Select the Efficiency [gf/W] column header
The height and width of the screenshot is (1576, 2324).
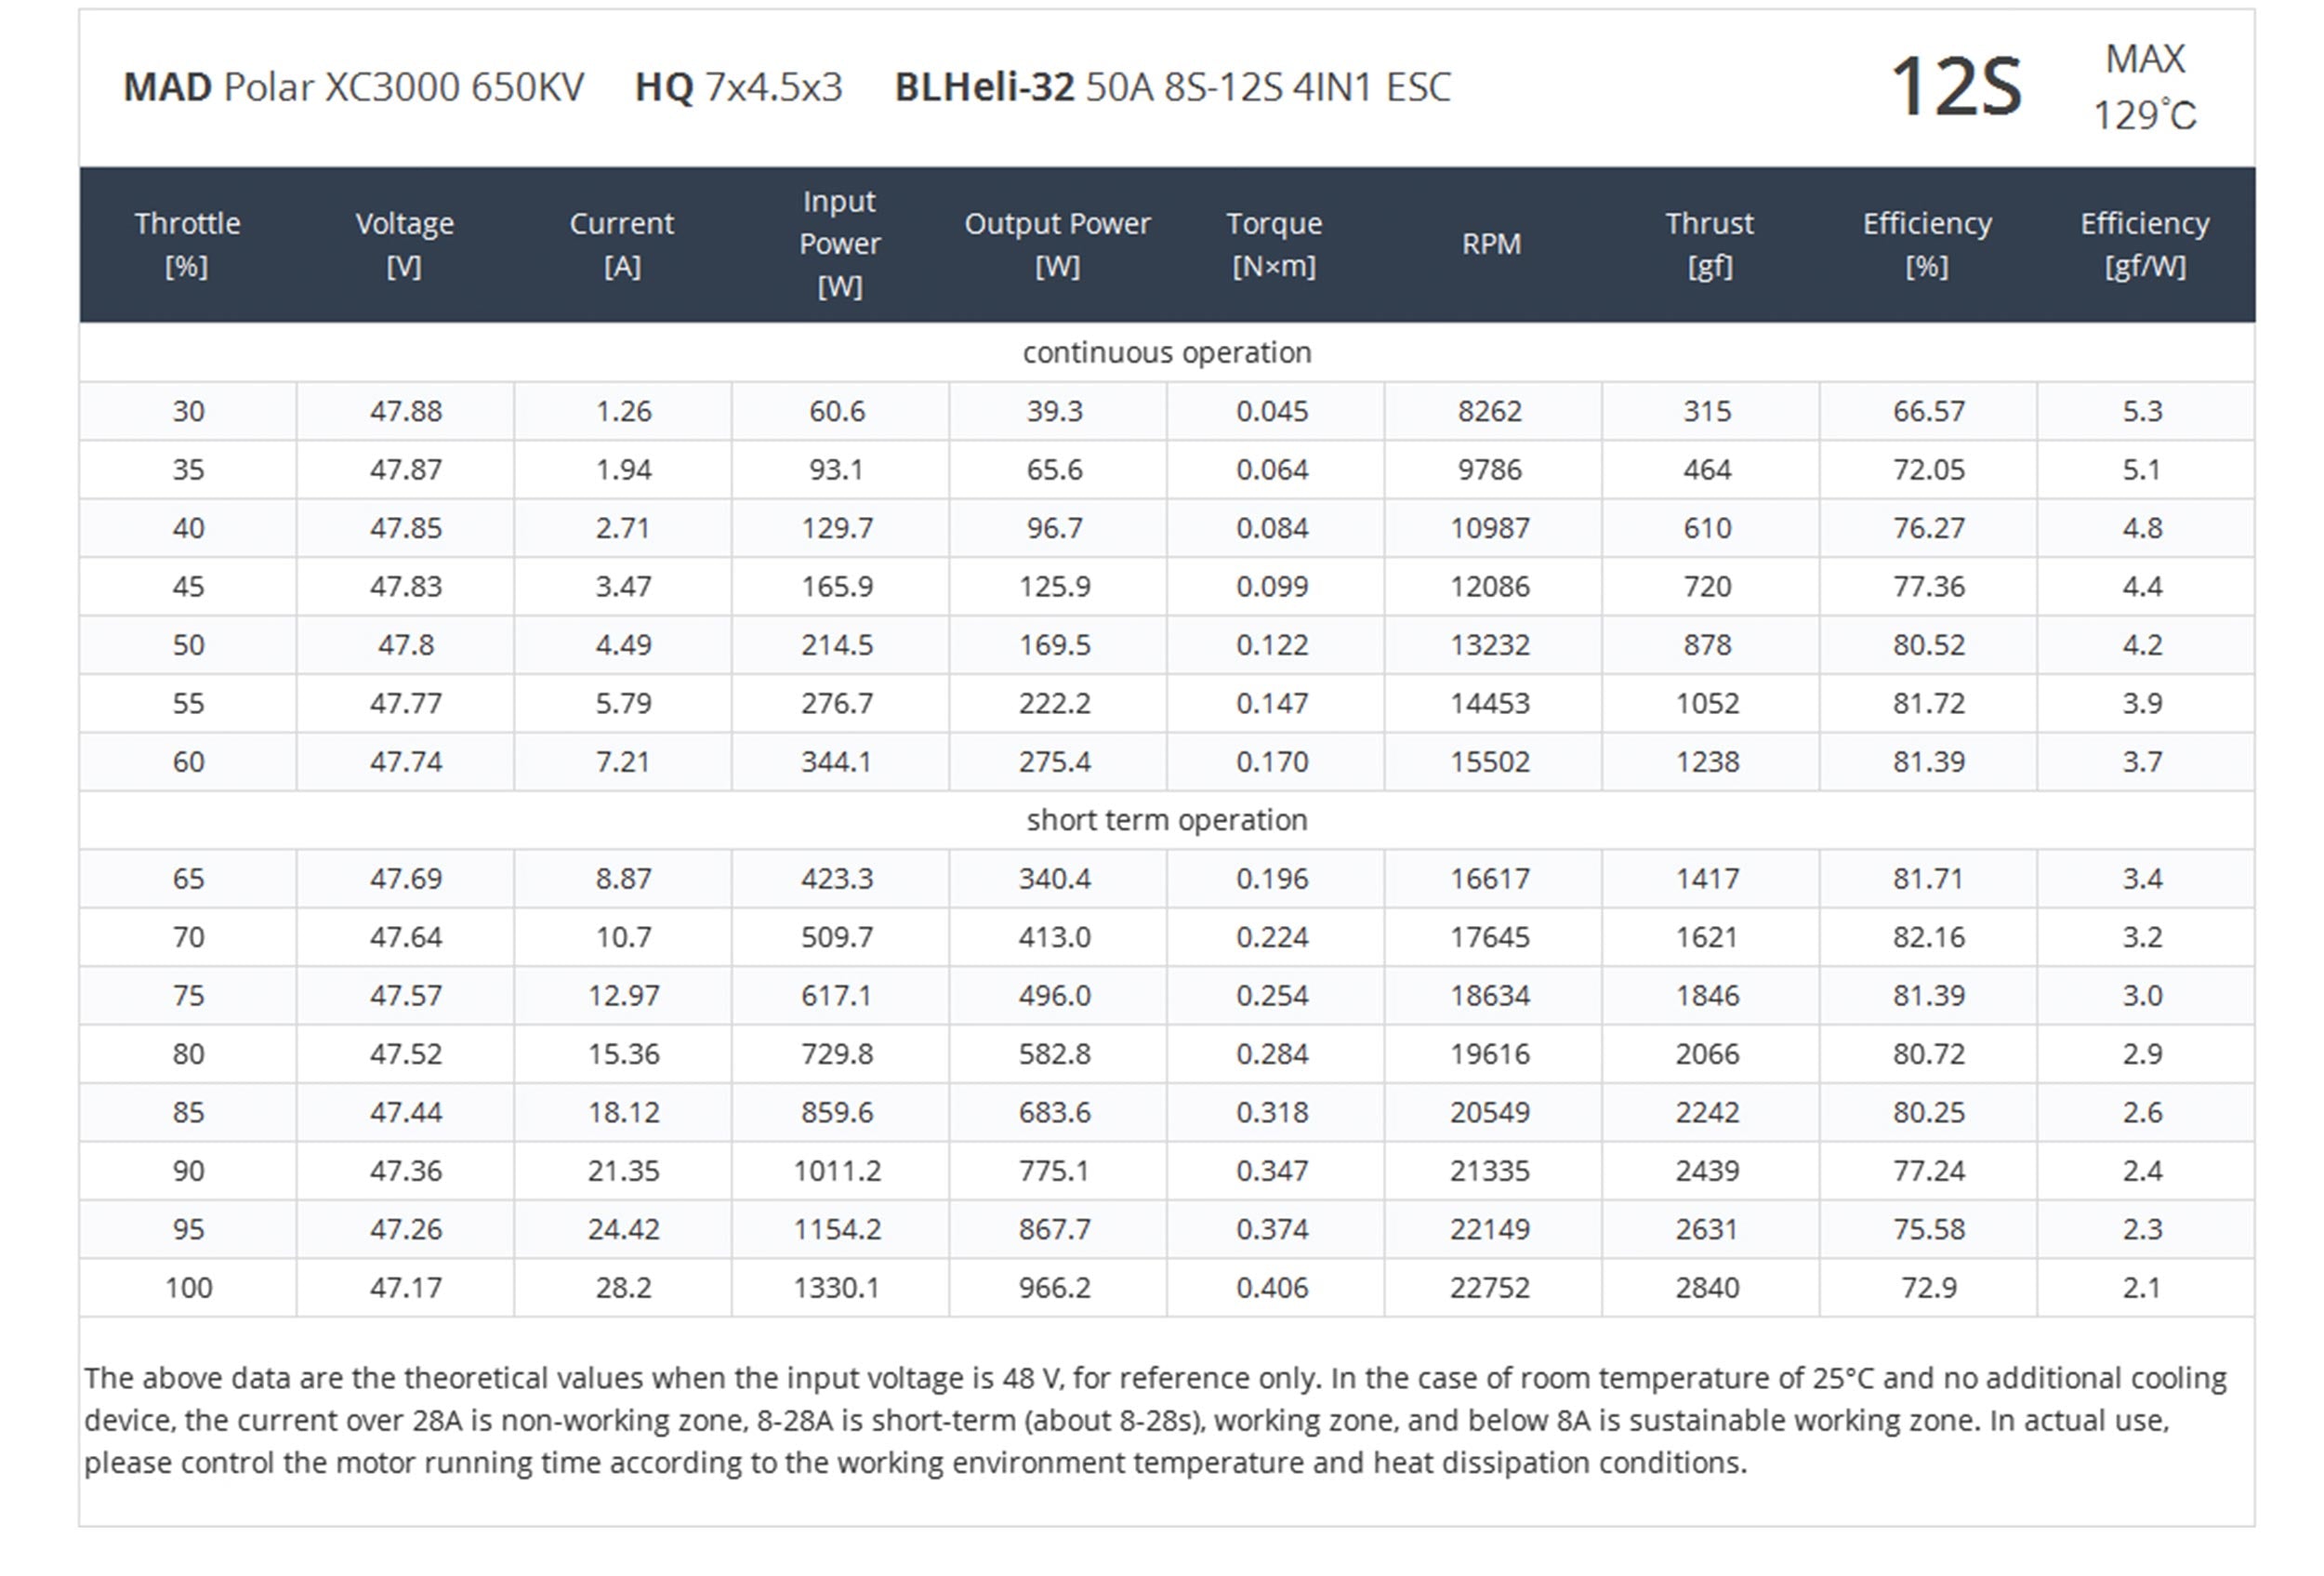click(x=2145, y=244)
